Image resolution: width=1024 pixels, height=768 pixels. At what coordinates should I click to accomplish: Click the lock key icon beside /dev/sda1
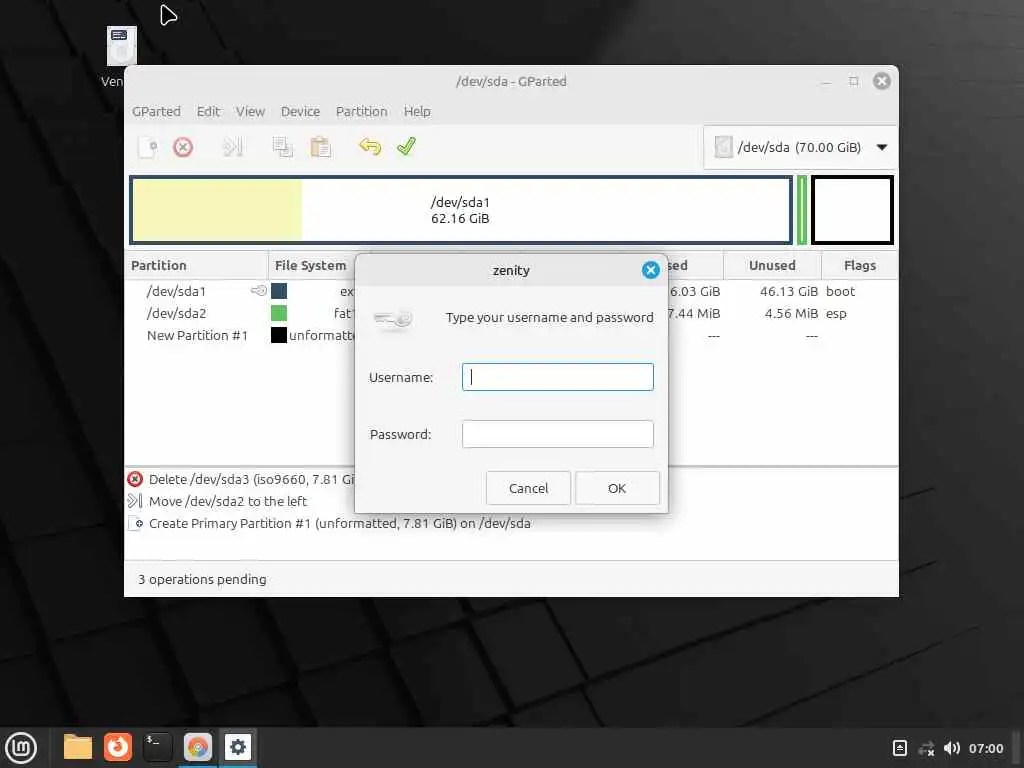tap(259, 291)
